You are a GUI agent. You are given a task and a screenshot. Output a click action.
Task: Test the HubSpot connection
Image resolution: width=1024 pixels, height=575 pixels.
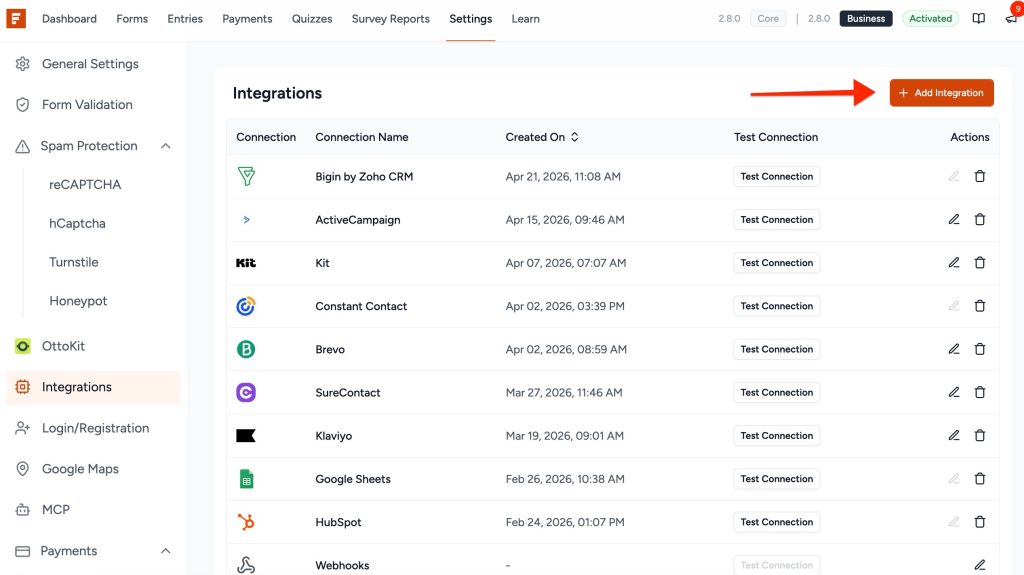(776, 522)
